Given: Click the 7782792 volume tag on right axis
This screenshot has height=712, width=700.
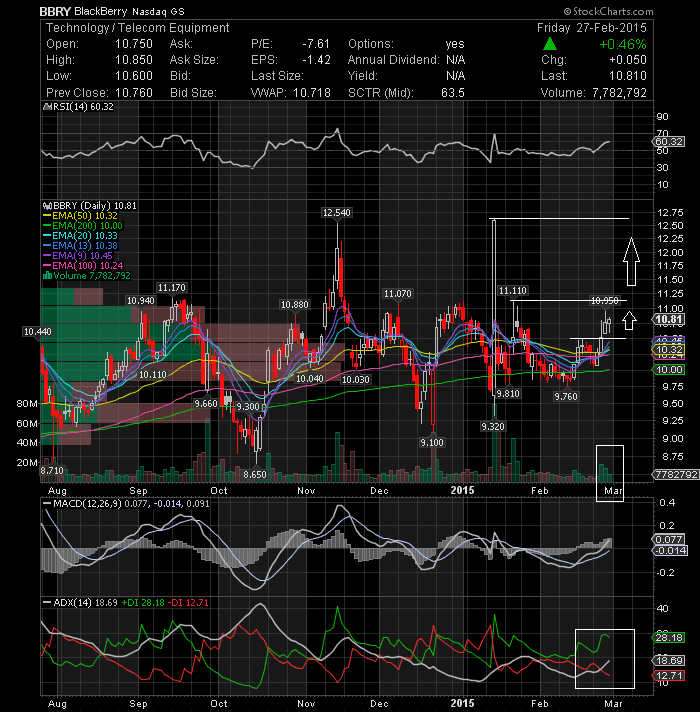Looking at the screenshot, I should click(676, 475).
